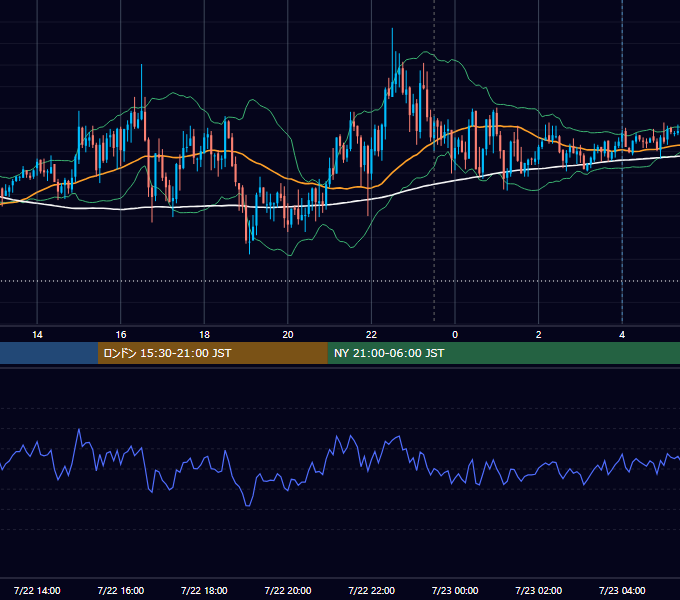
Task: Click the 7/23 04:00 date label
Action: tap(622, 590)
